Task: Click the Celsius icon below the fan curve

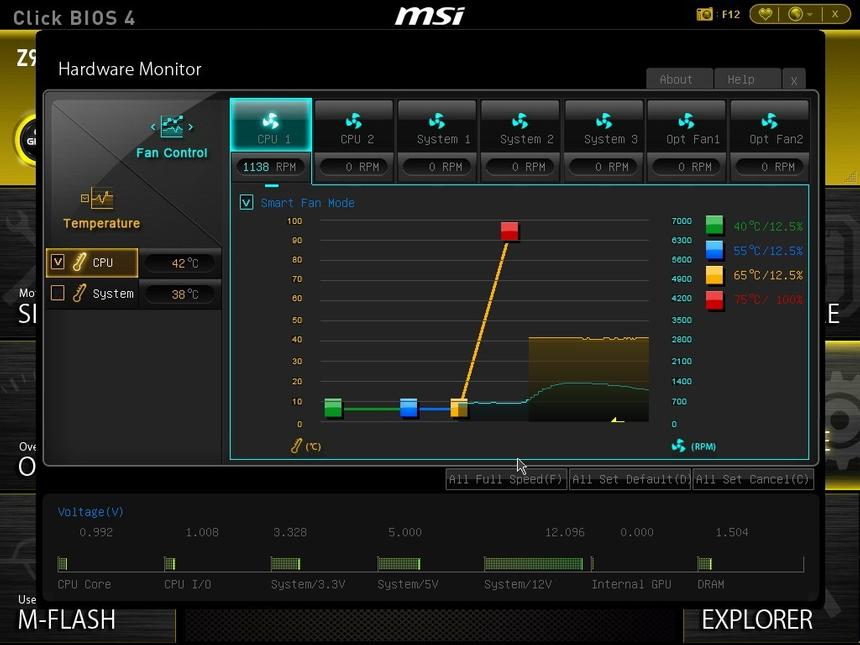Action: click(x=298, y=445)
